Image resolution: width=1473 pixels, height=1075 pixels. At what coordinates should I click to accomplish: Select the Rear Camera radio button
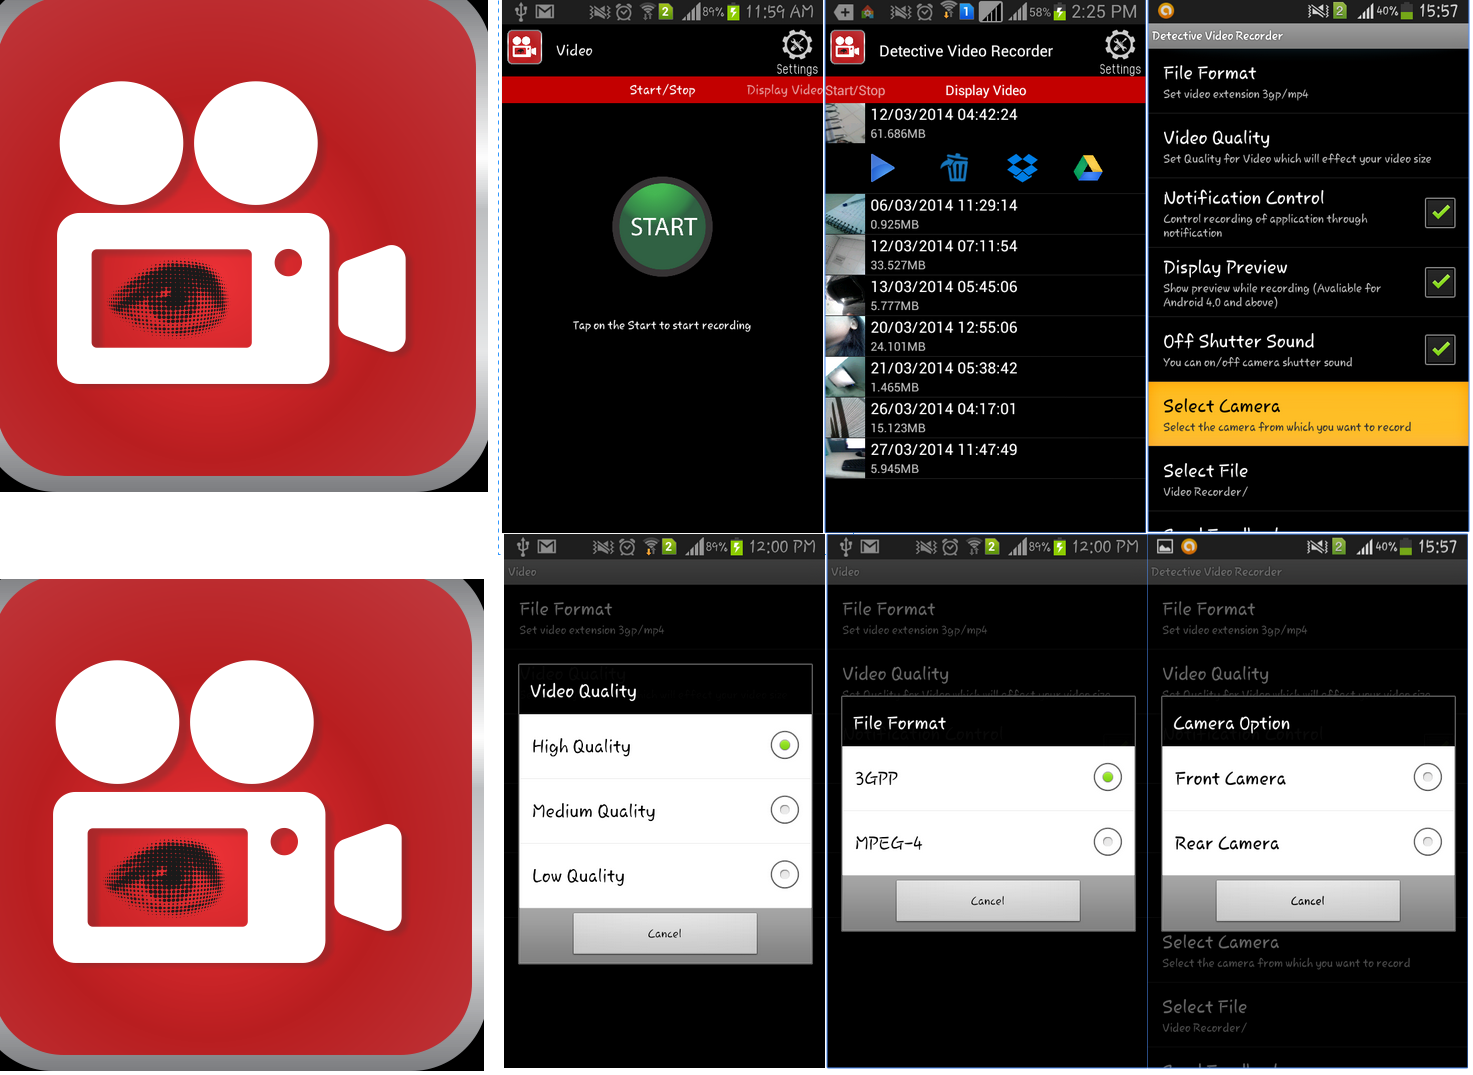pyautogui.click(x=1428, y=842)
